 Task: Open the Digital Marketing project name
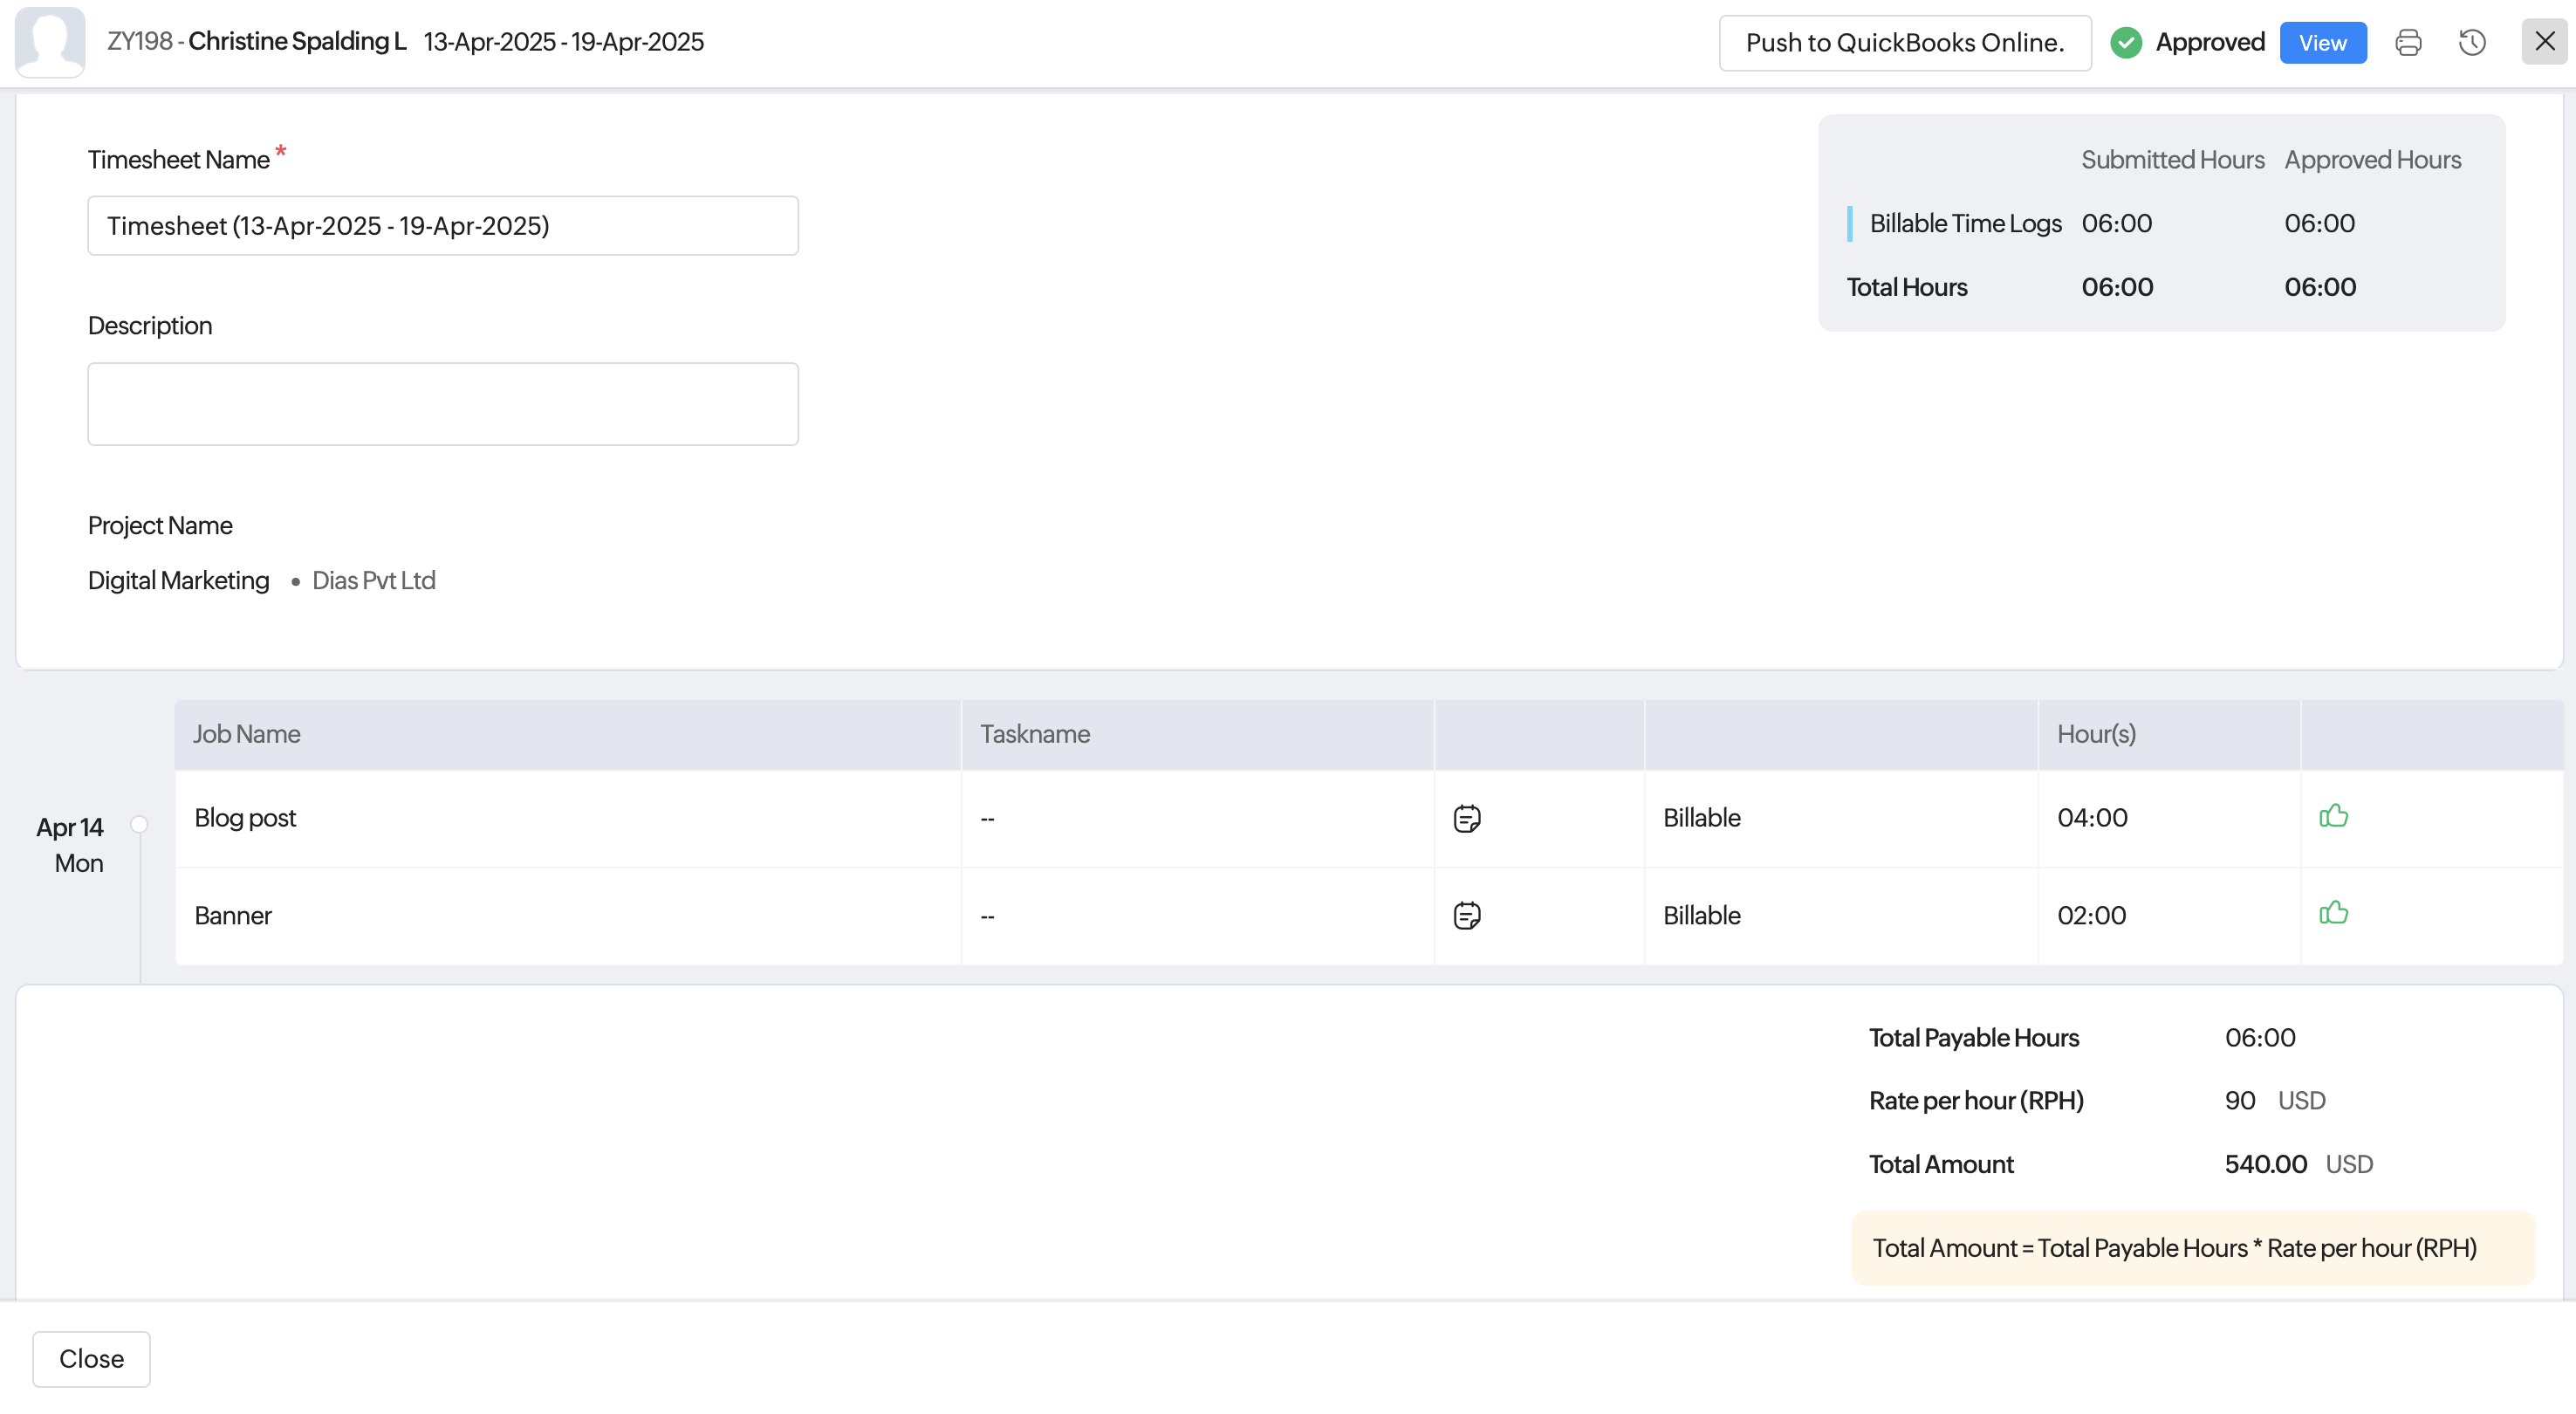pyautogui.click(x=178, y=581)
